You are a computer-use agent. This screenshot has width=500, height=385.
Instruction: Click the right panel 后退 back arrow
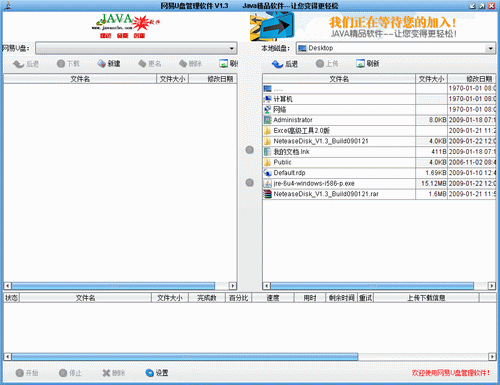click(x=277, y=64)
